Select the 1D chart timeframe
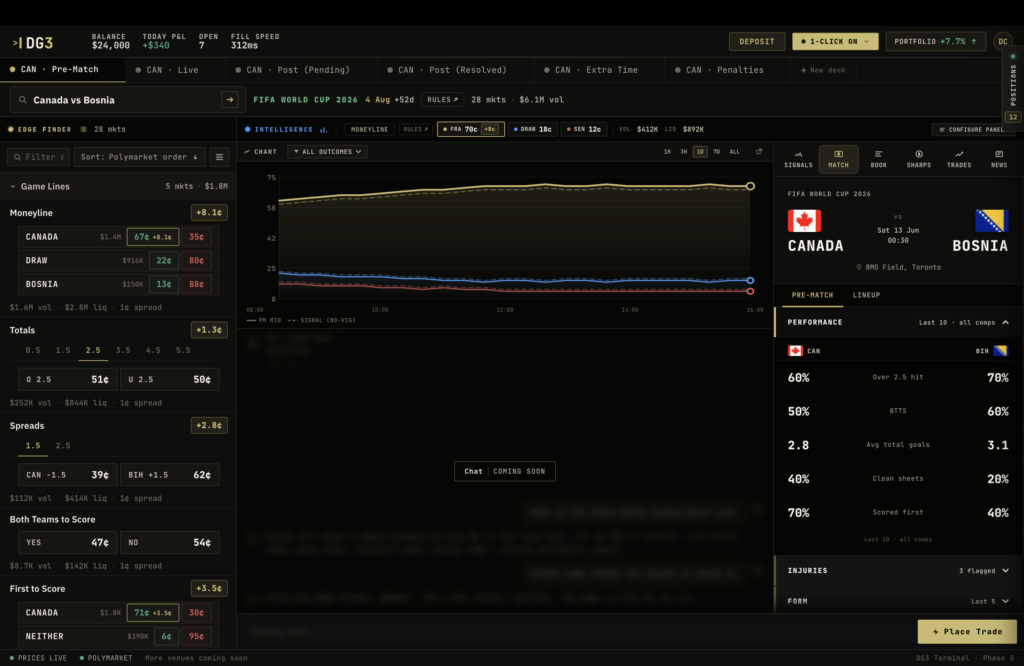Image resolution: width=1024 pixels, height=666 pixels. 699,151
